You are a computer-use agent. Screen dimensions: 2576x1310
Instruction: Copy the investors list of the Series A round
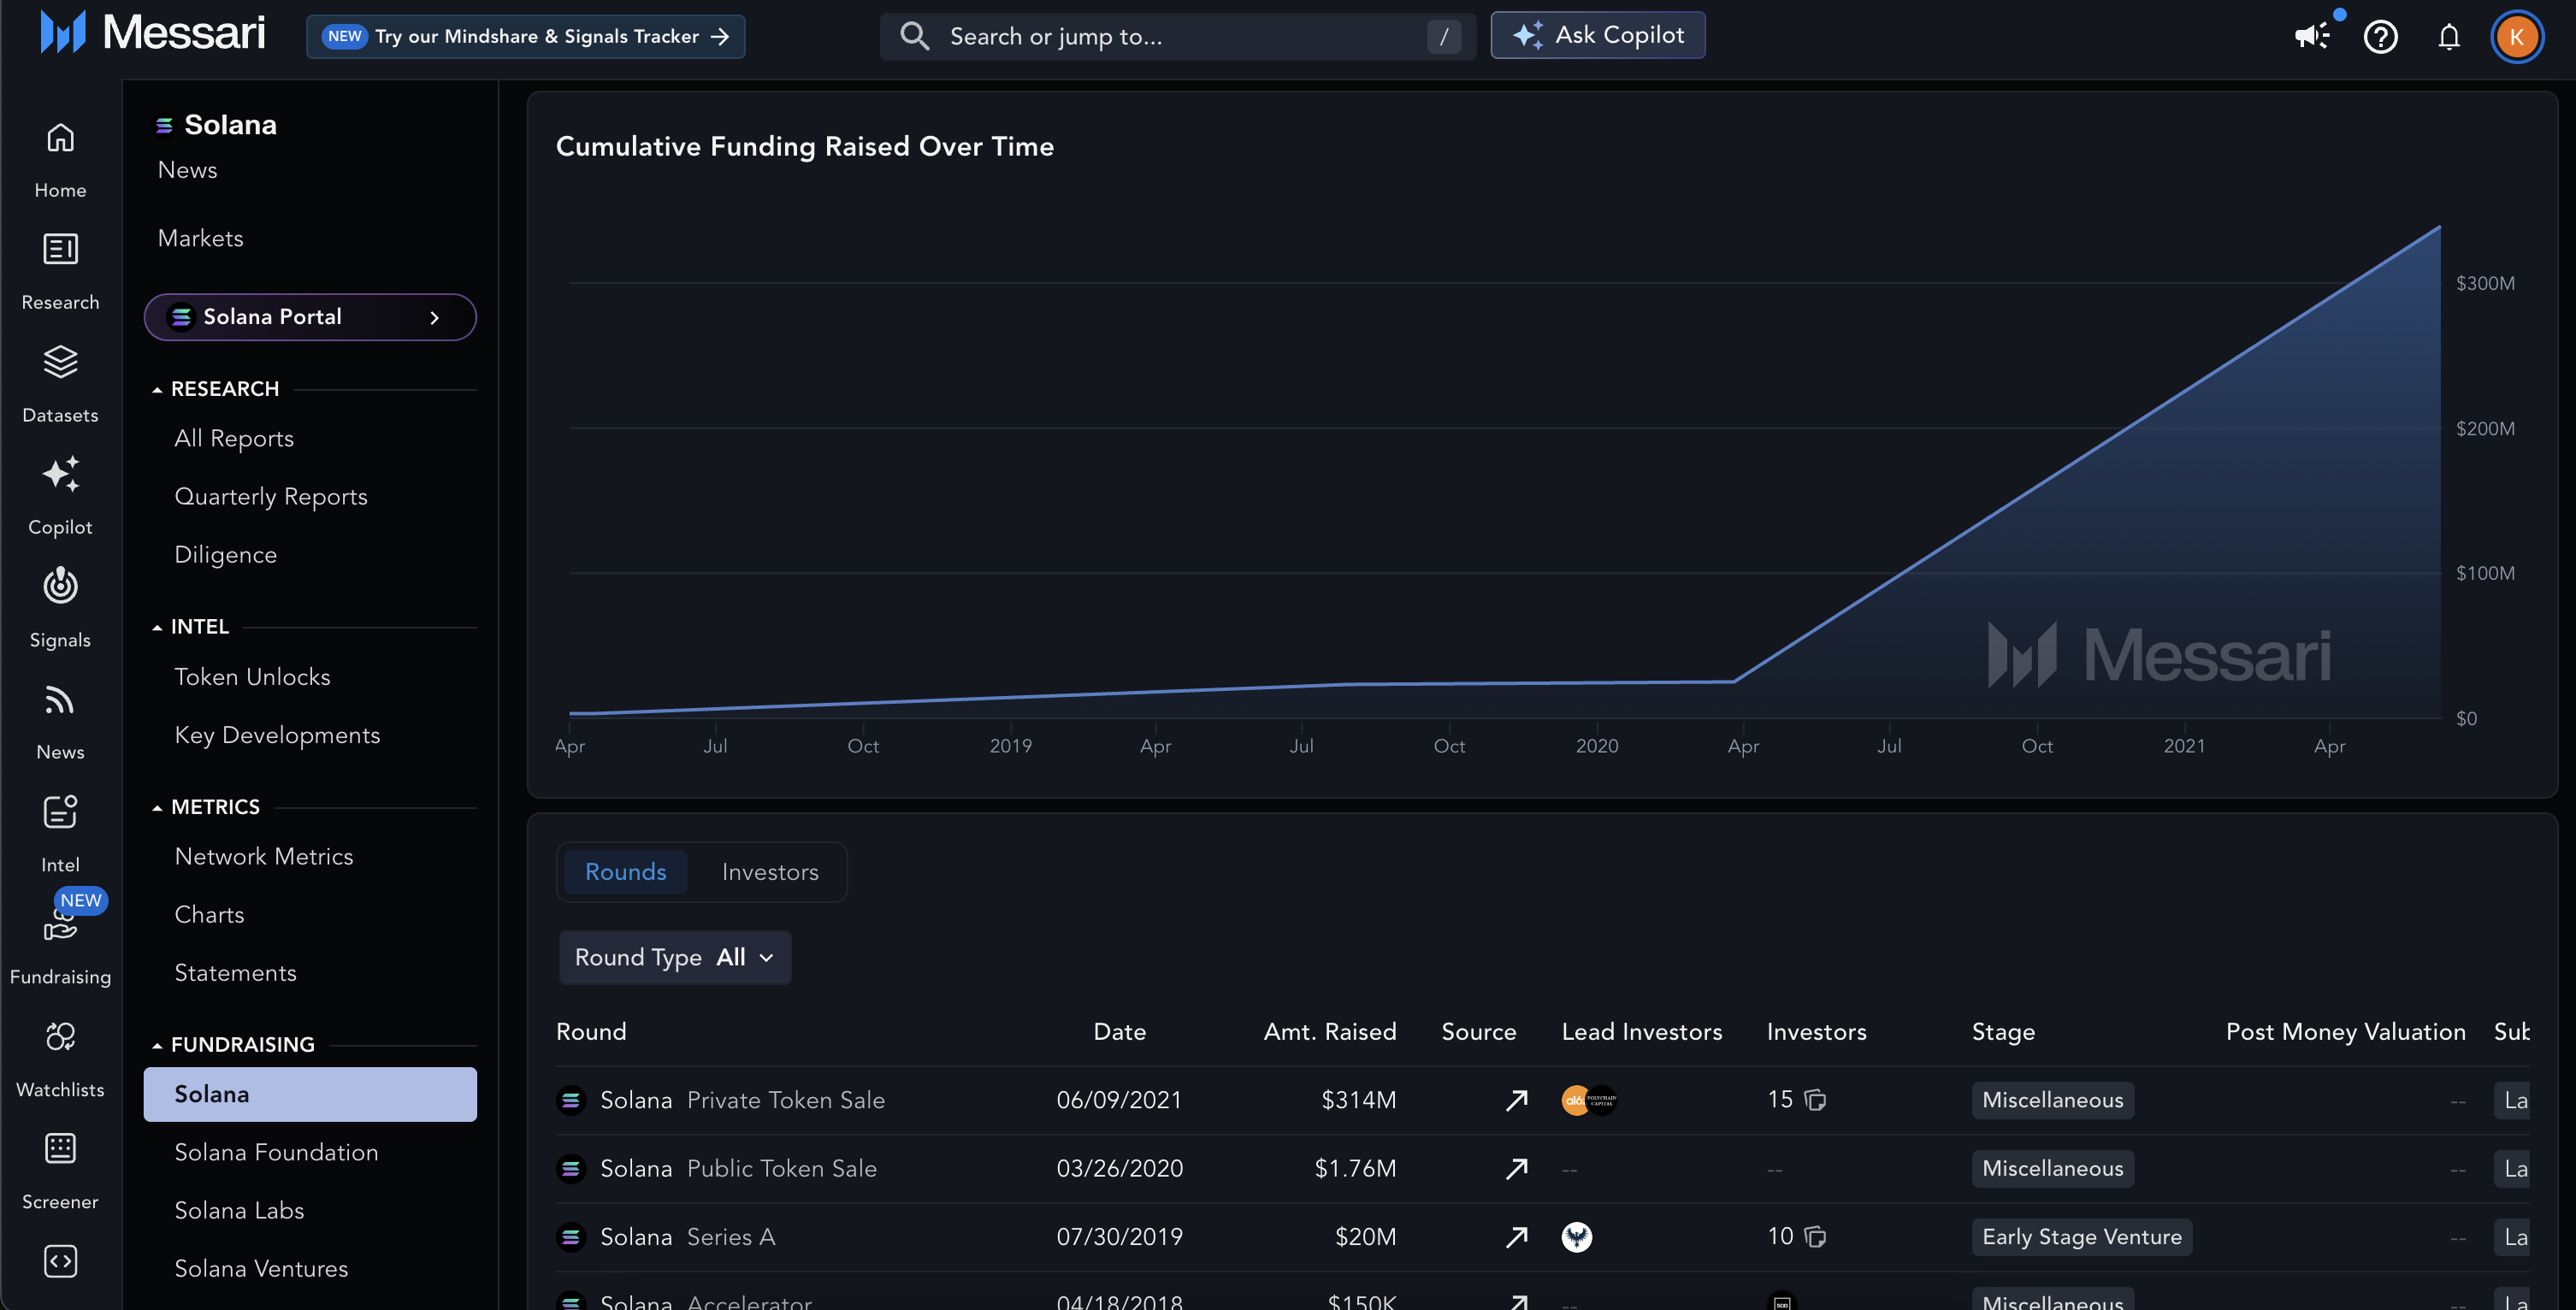pyautogui.click(x=1815, y=1237)
